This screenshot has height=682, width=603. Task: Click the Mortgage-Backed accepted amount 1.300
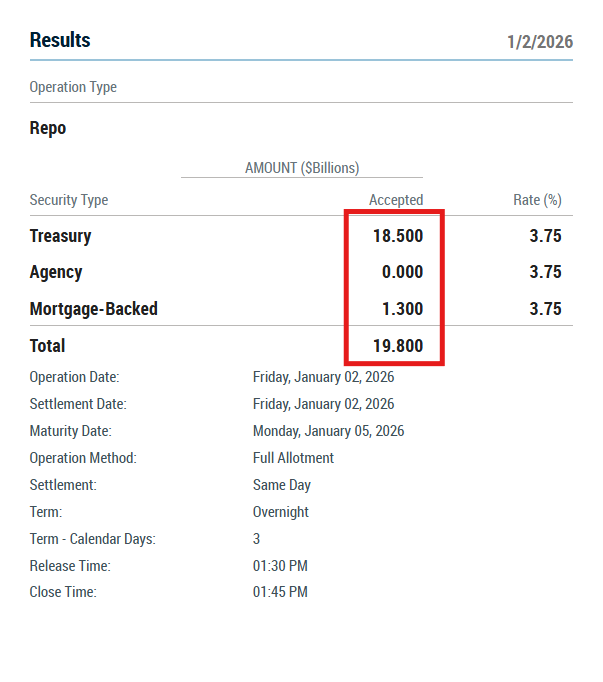point(402,309)
